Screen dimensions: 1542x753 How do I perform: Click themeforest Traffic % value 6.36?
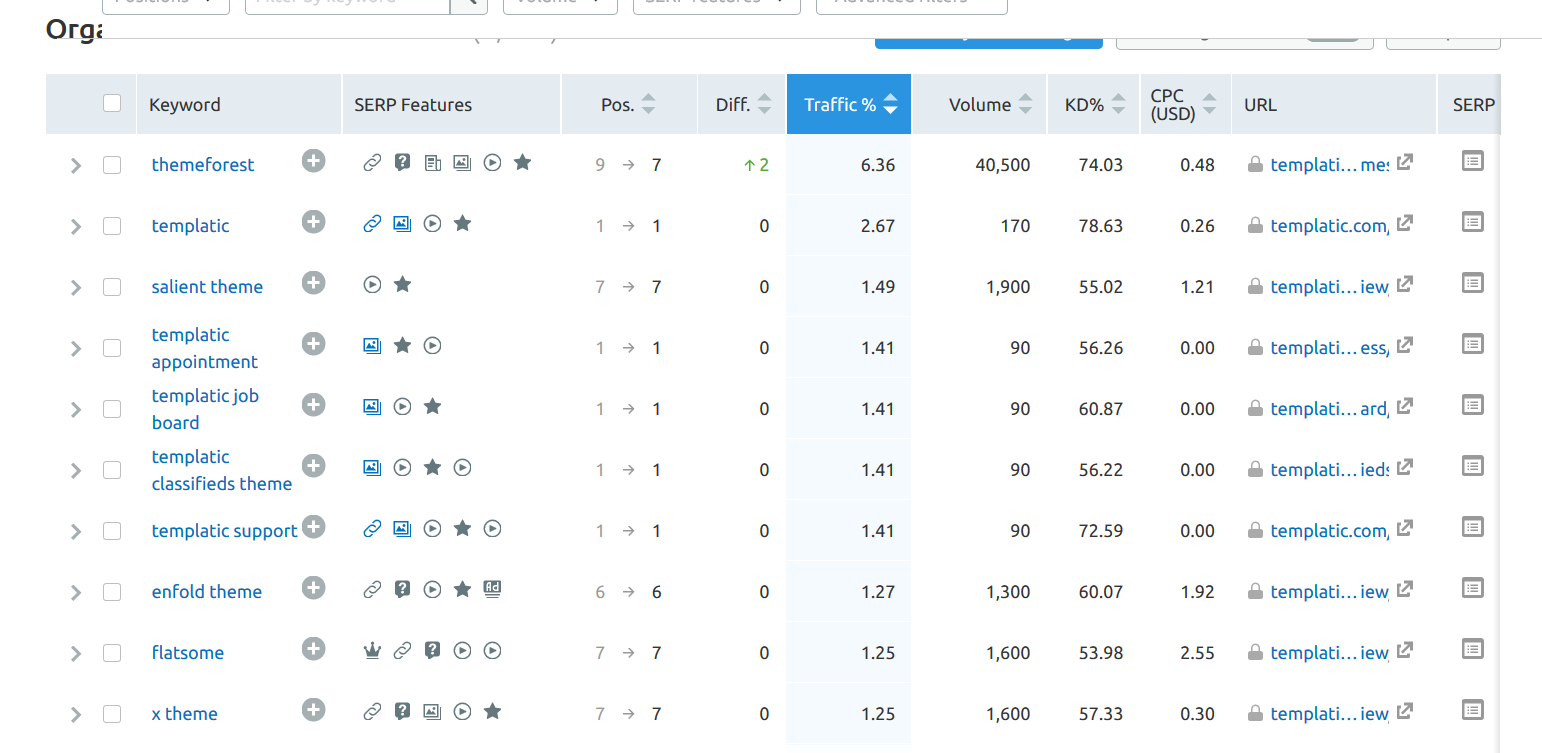click(878, 165)
